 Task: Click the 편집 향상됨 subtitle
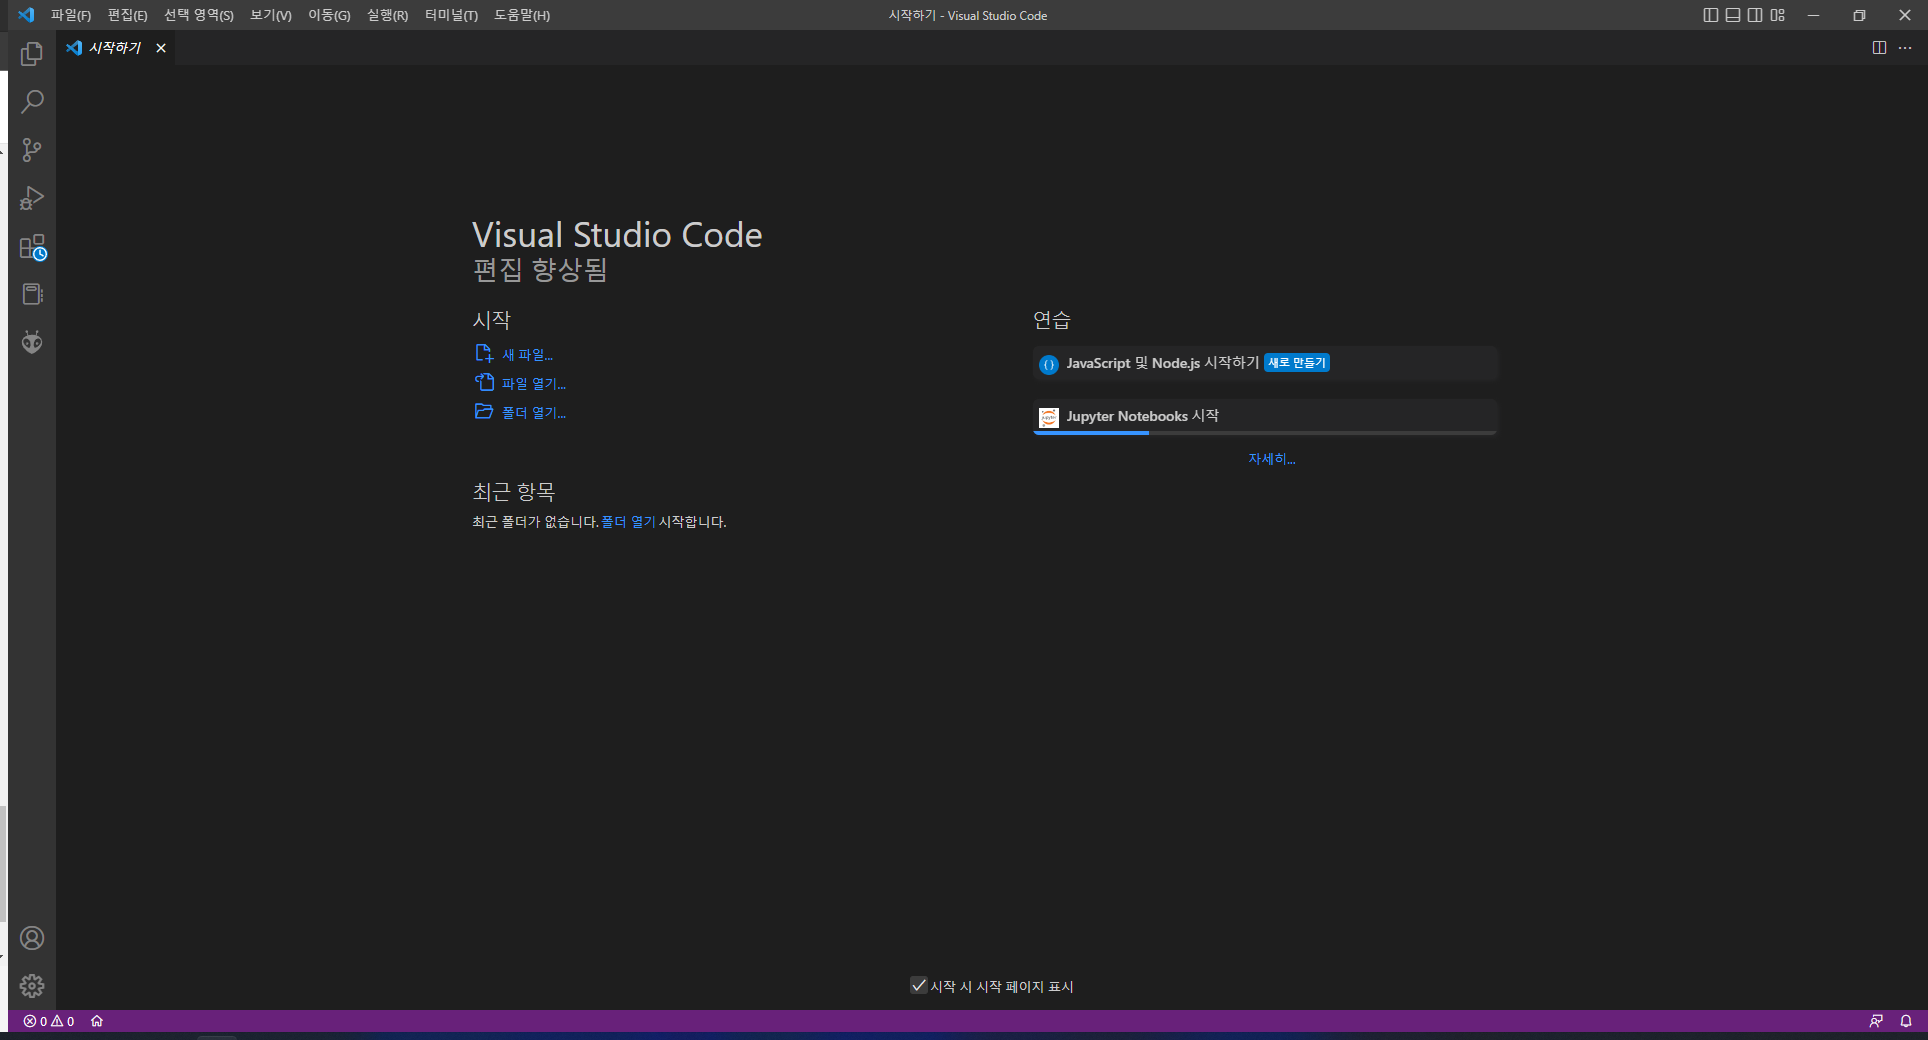tap(540, 270)
